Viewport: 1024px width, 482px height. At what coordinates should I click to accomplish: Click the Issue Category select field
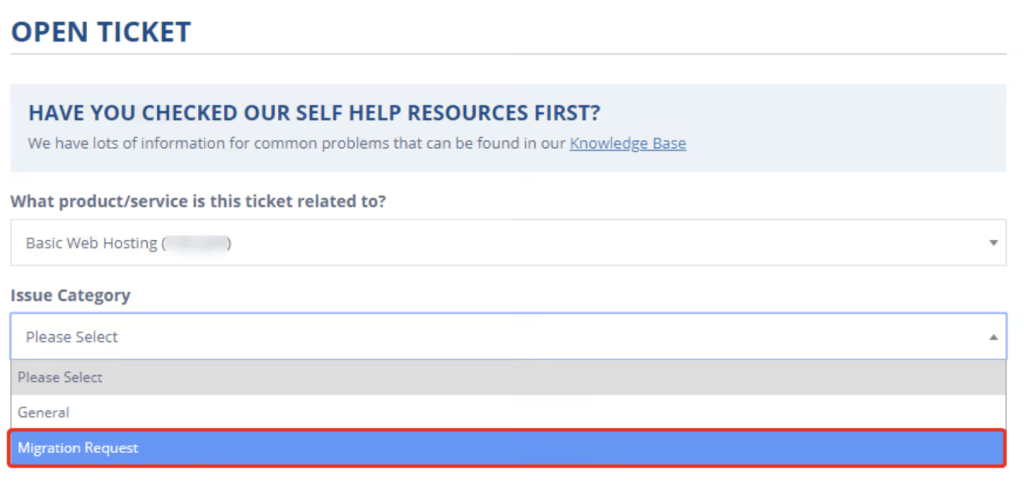coord(500,337)
